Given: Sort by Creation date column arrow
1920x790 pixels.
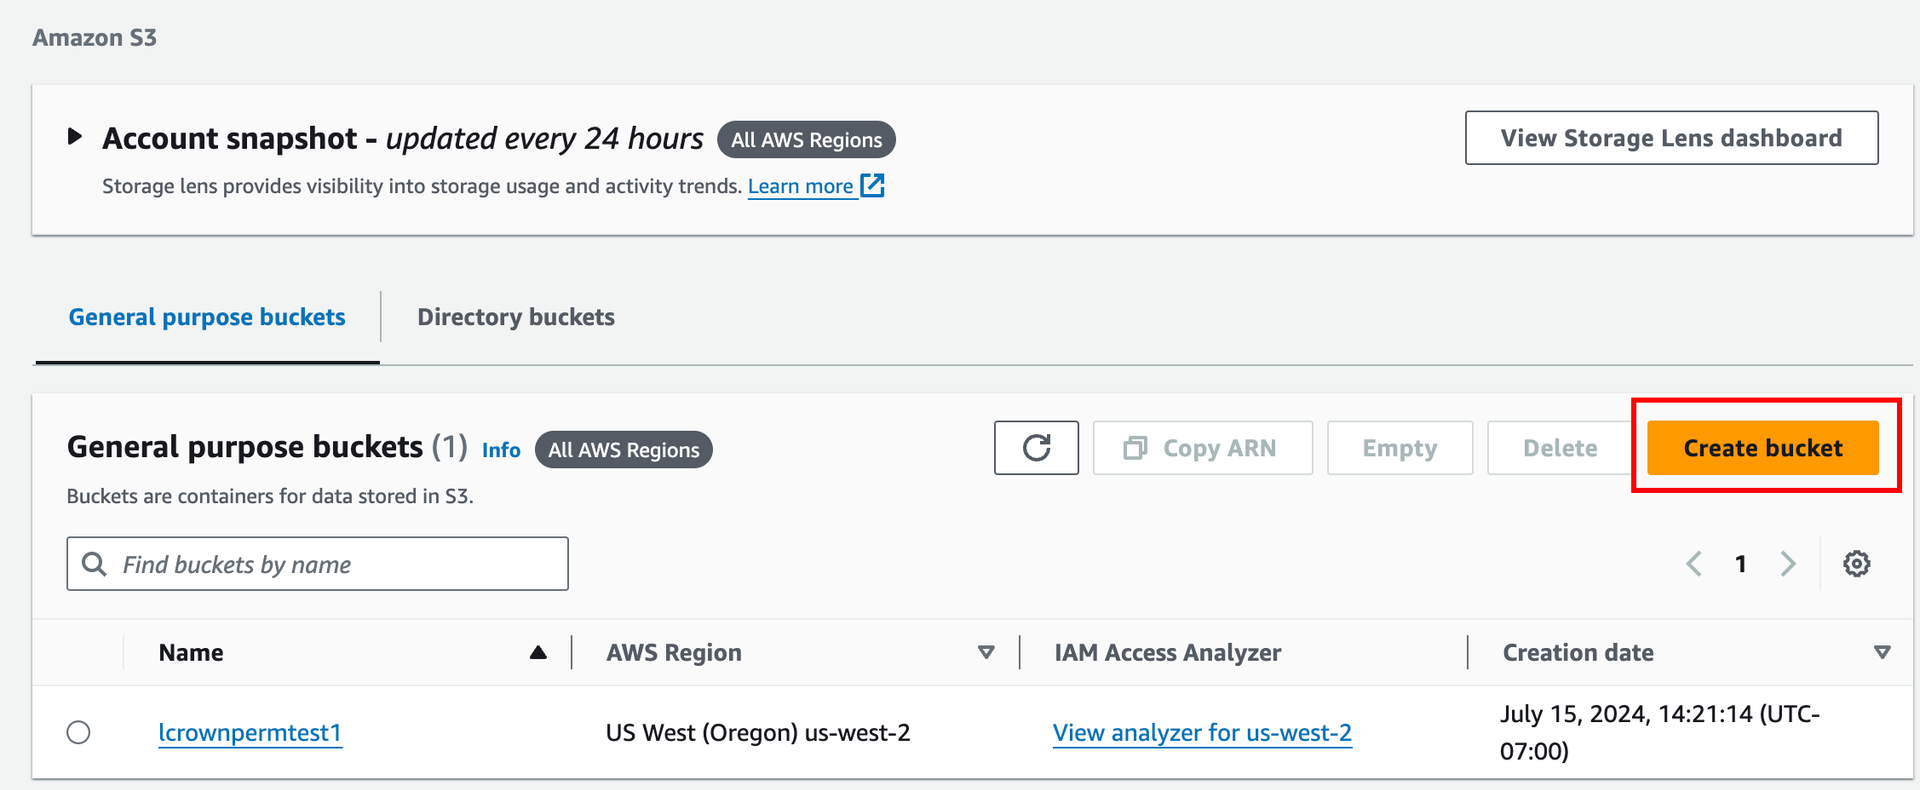Looking at the screenshot, I should pyautogui.click(x=1882, y=653).
